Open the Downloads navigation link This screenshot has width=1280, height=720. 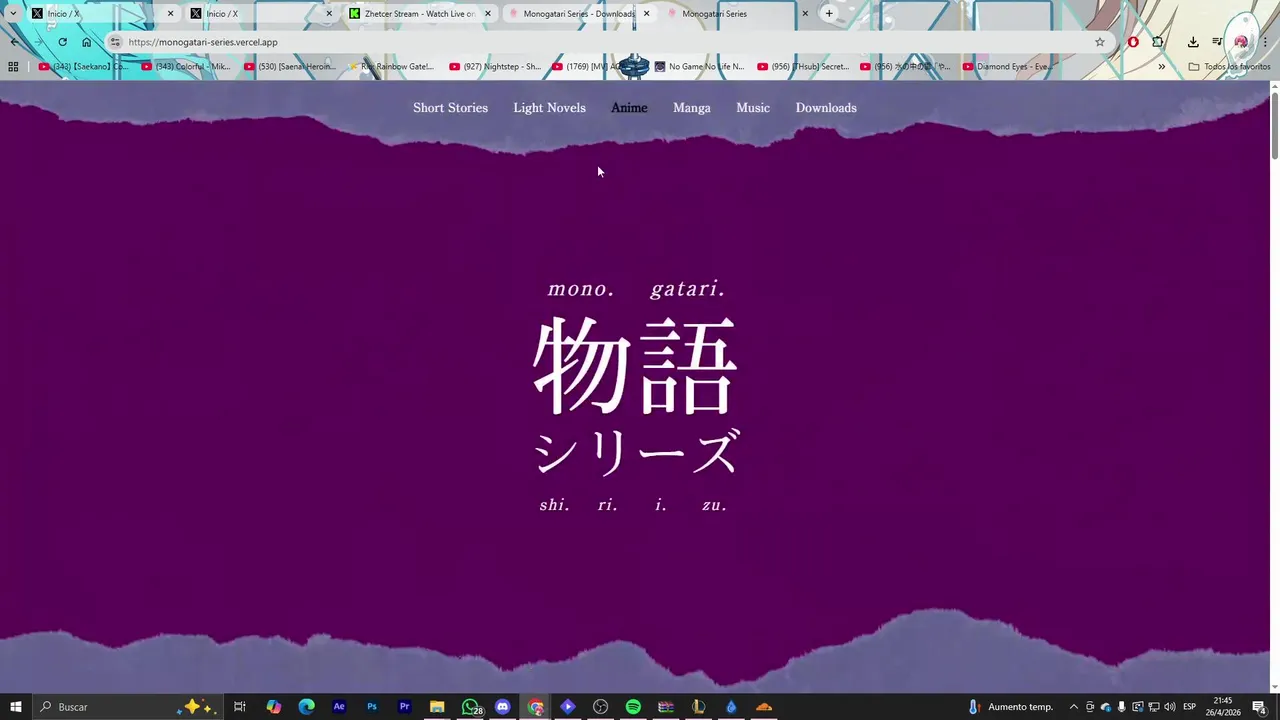[x=826, y=108]
